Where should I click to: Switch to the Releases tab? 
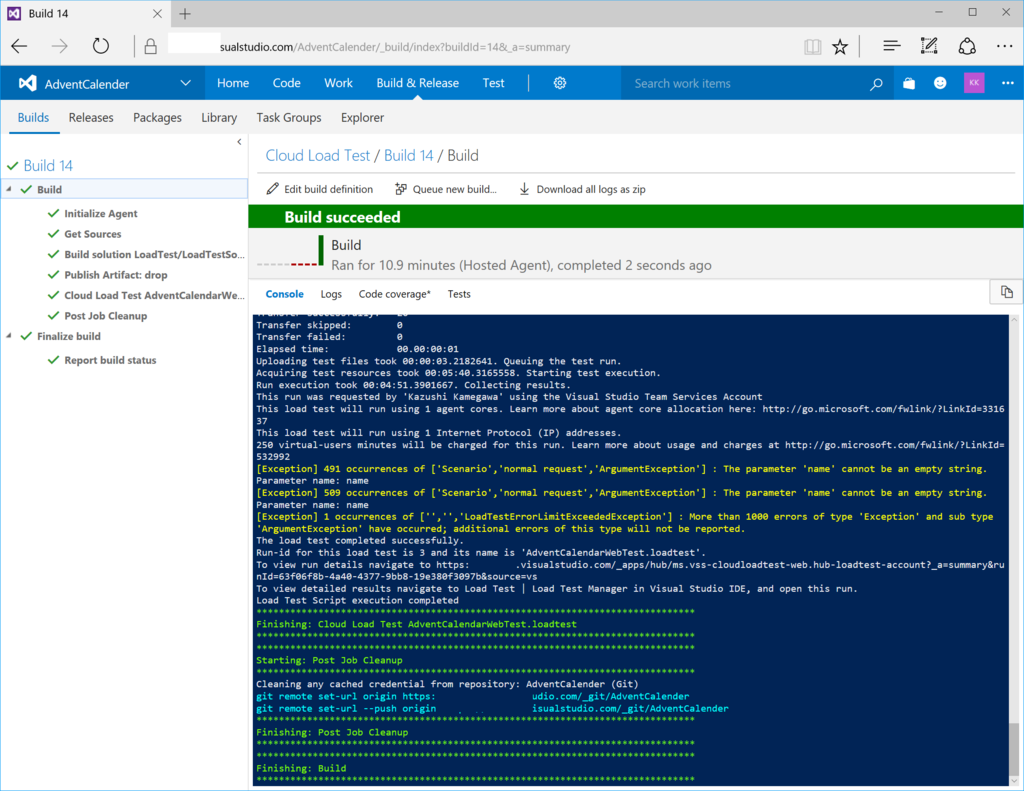tap(91, 118)
